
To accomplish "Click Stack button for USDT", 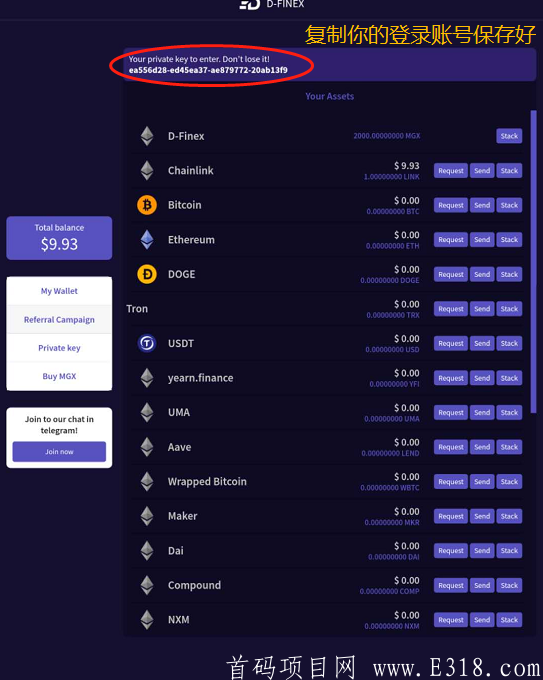I will tap(509, 343).
